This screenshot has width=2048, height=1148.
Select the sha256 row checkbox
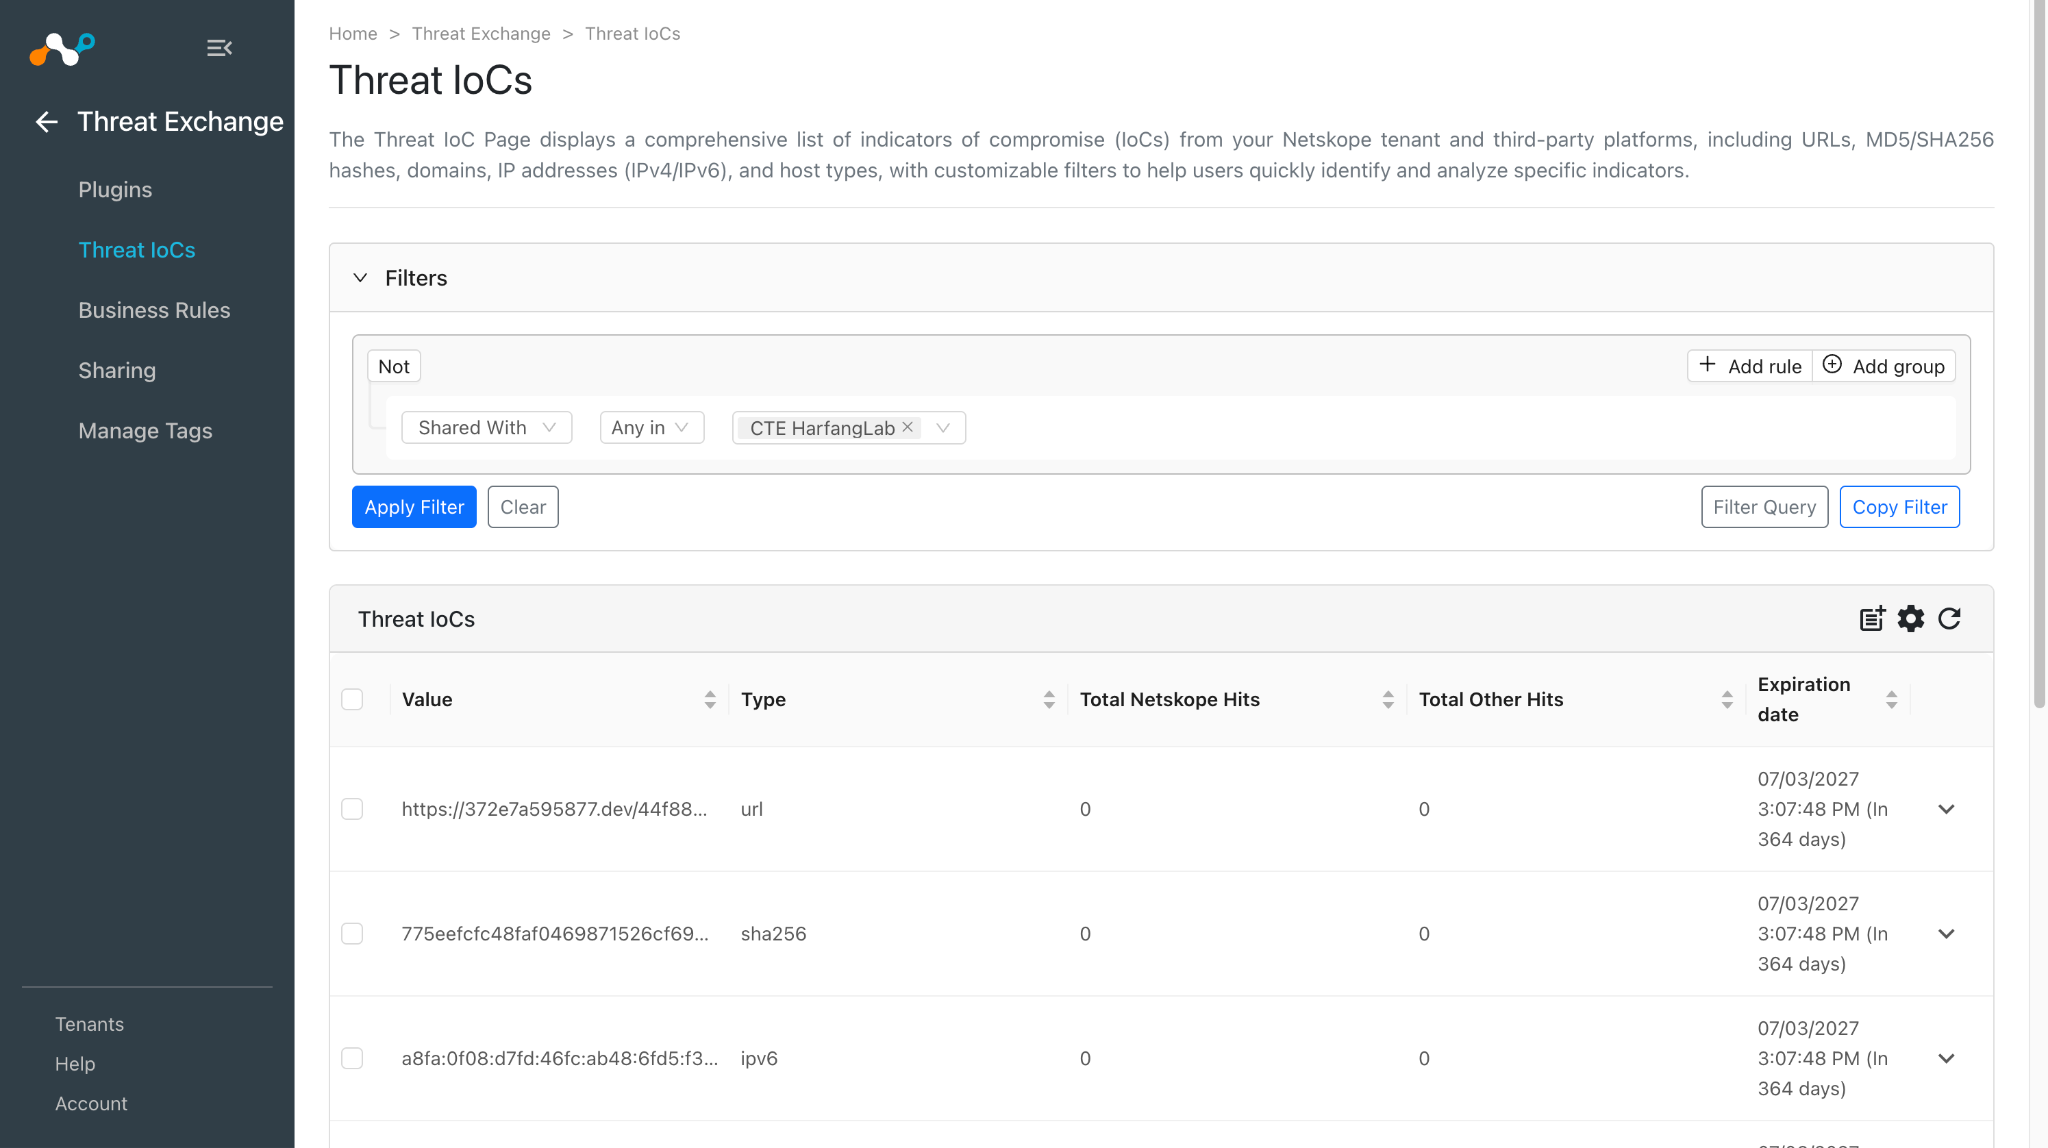[352, 934]
